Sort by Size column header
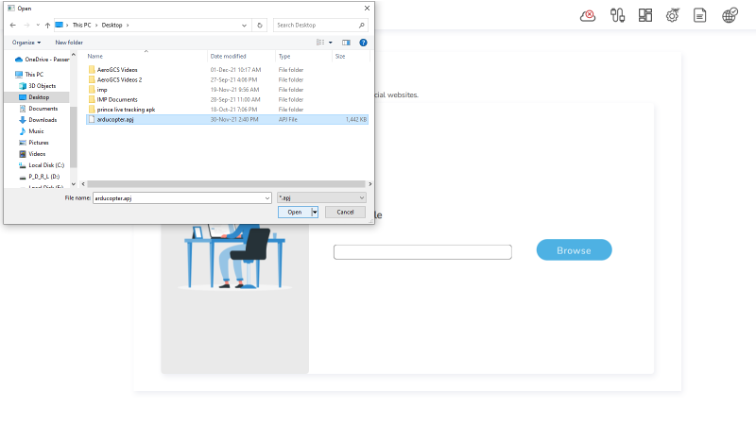756x426 pixels. click(340, 56)
